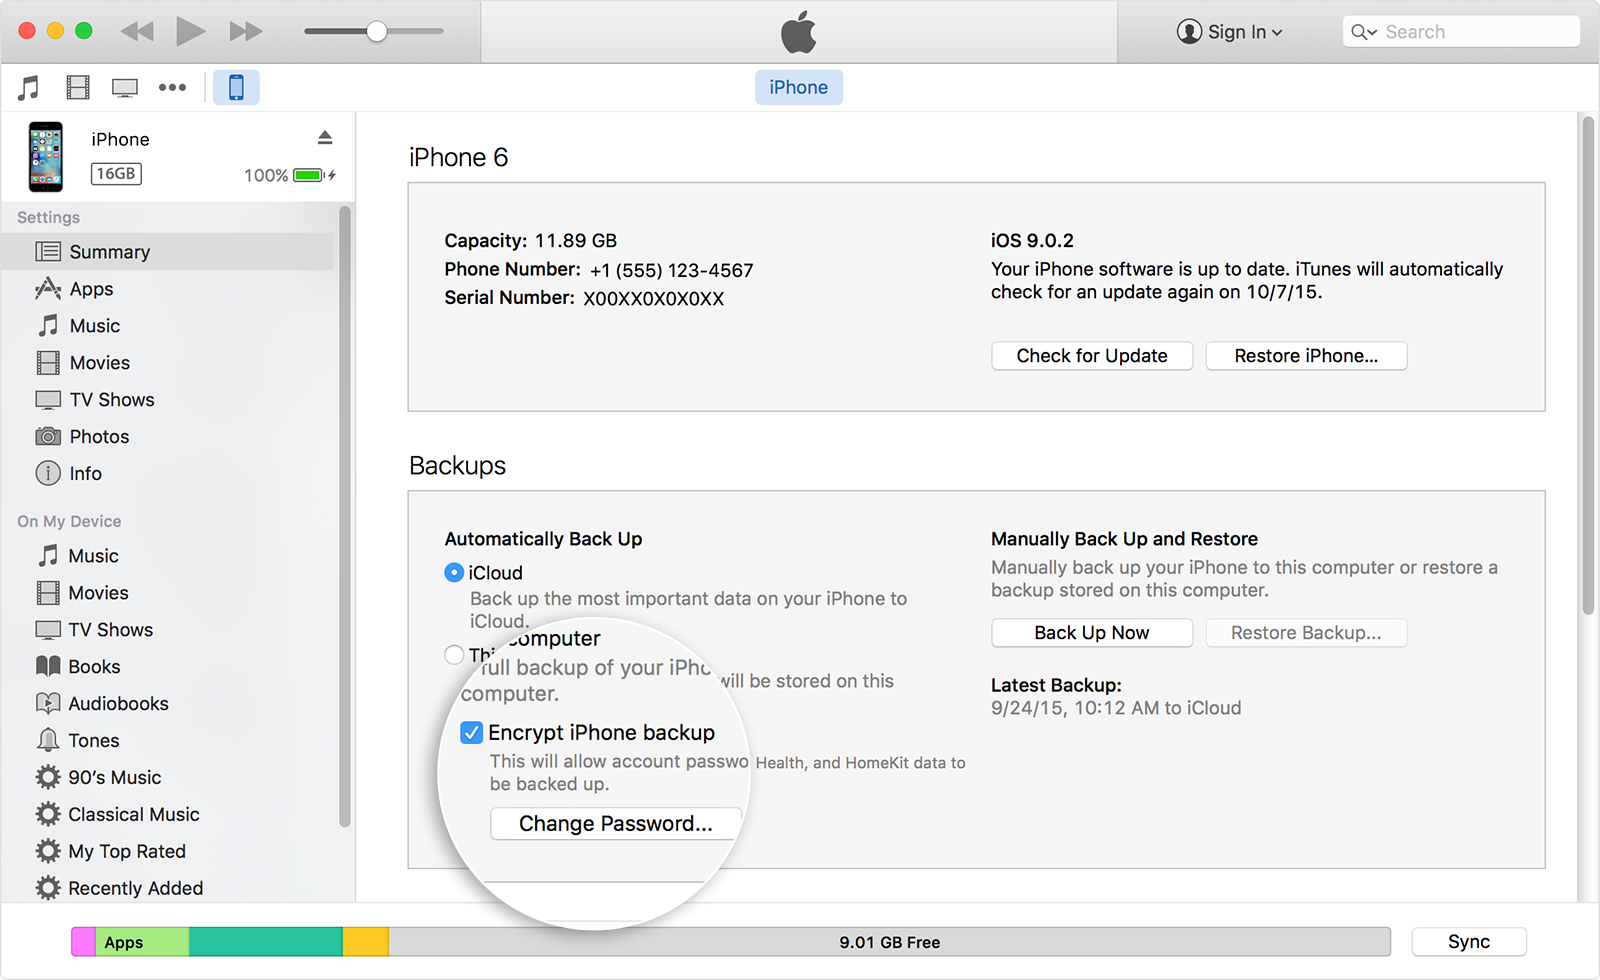Click the main pane vertical scrollbar
This screenshot has height=980, width=1600.
pyautogui.click(x=1588, y=365)
